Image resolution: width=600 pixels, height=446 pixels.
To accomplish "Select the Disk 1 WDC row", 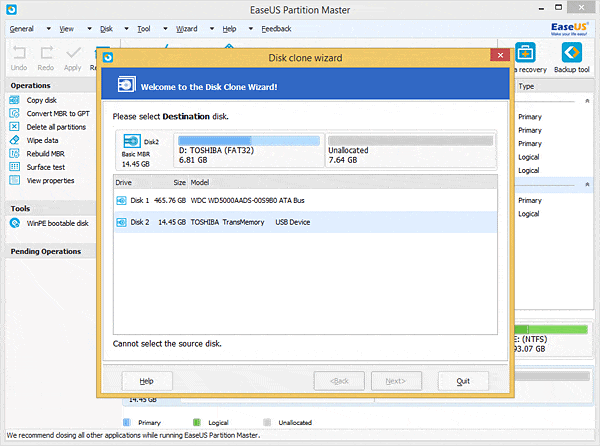I will (305, 200).
